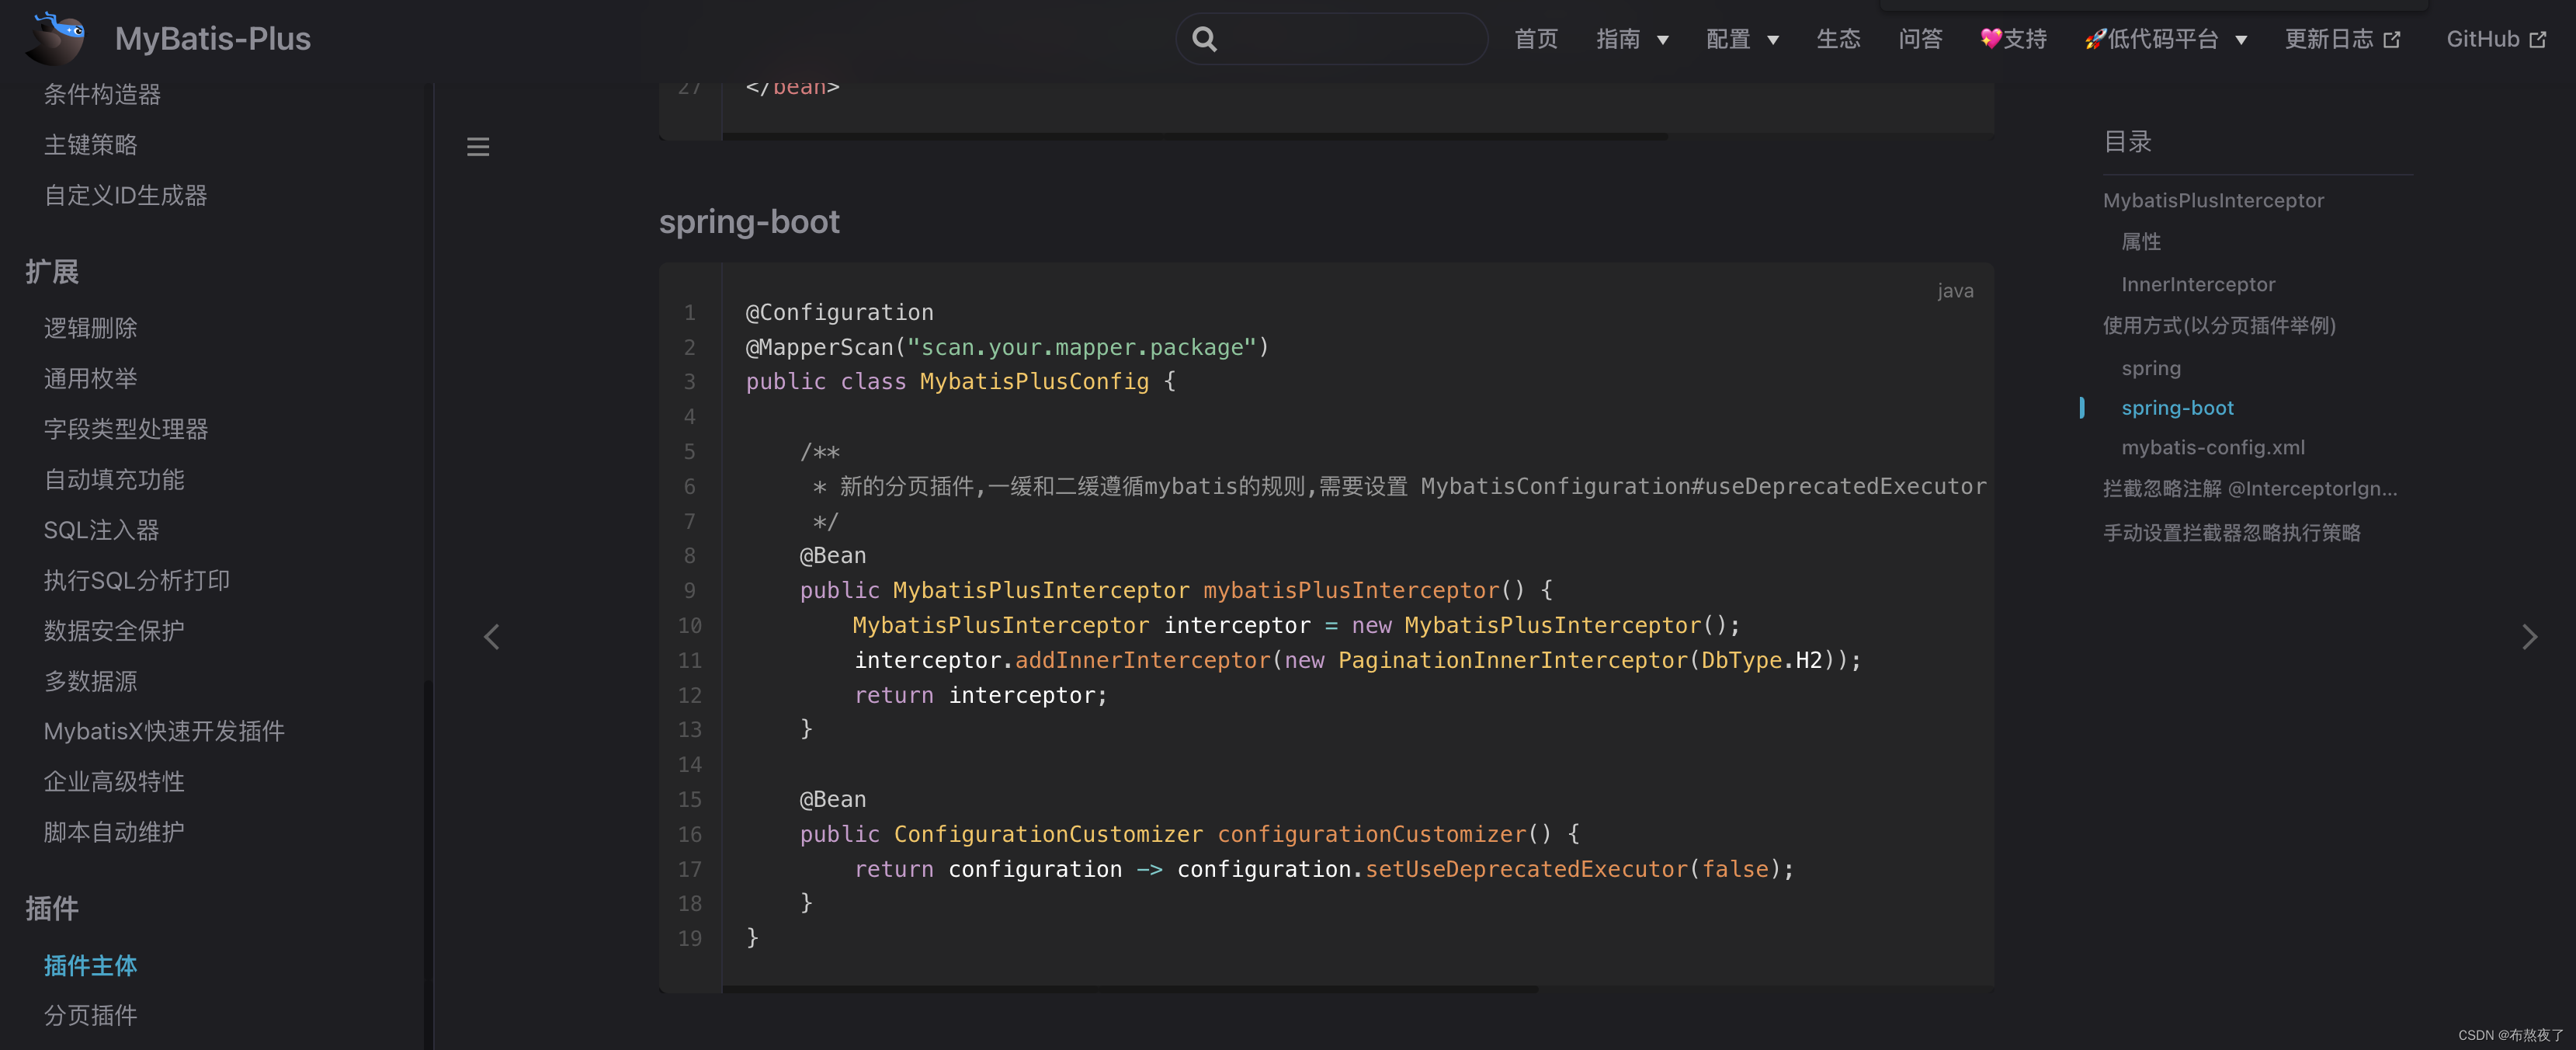Click into the search input field
The height and width of the screenshot is (1050, 2576).
click(x=1332, y=39)
